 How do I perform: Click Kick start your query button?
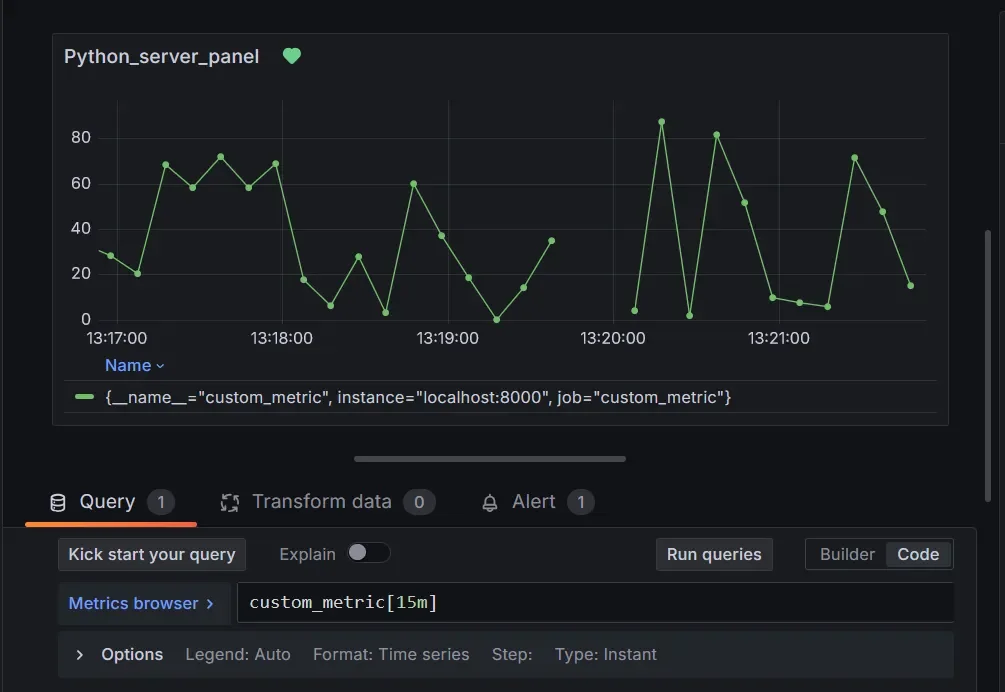152,554
